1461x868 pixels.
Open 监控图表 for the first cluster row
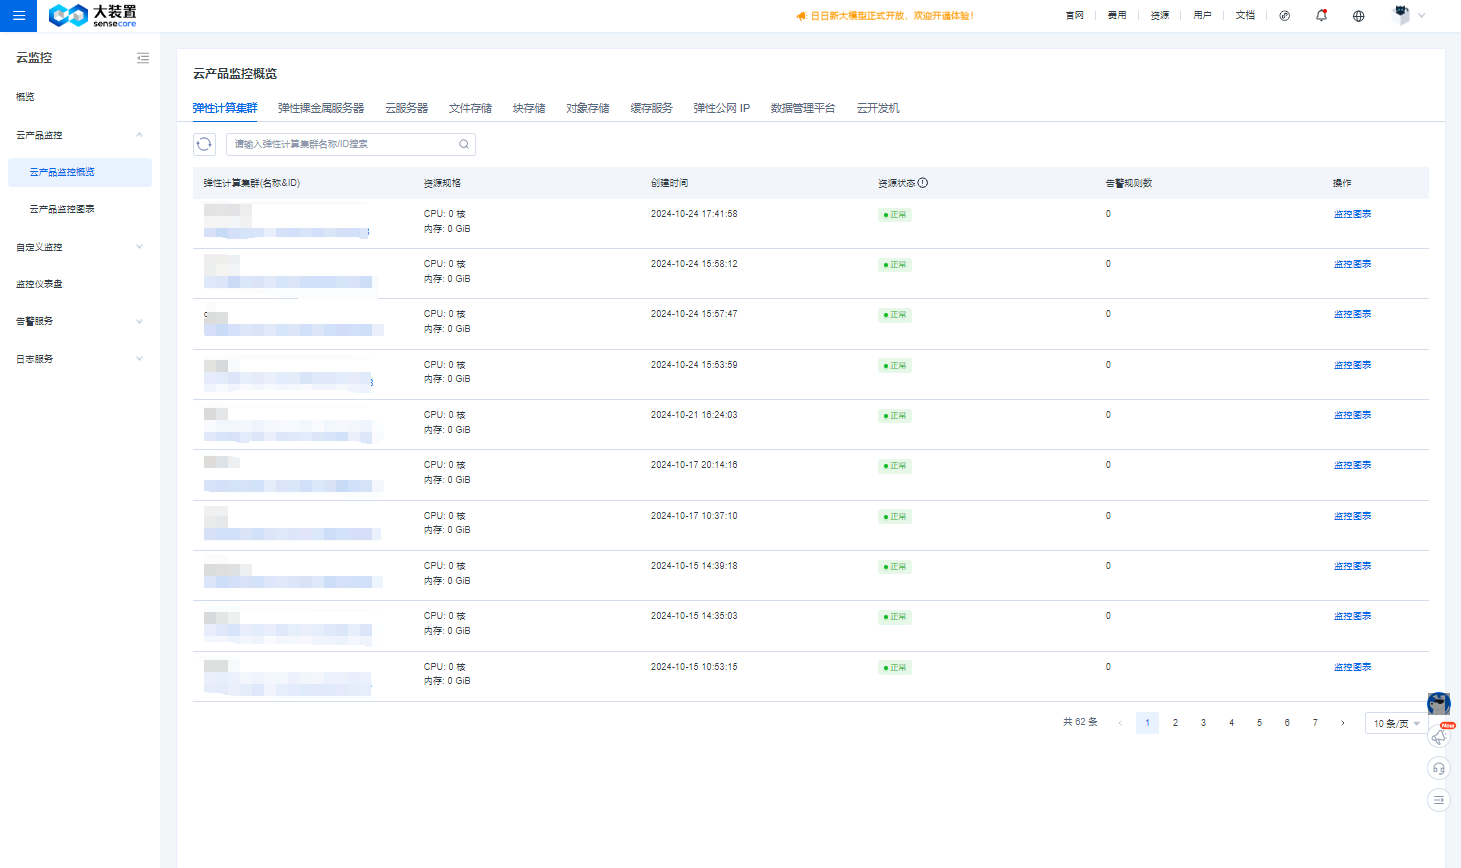coord(1352,214)
